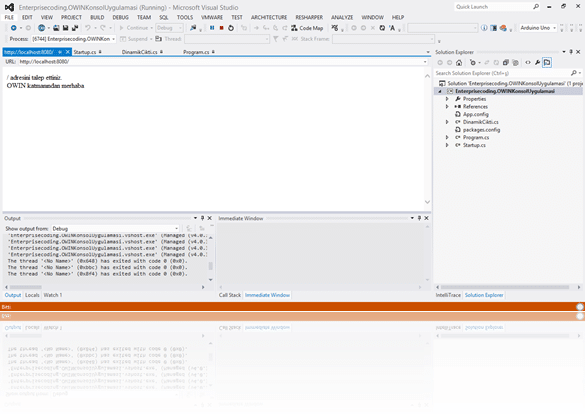Pin the Solution Explorer panel
Screen dimensions: 585x414
coord(571,52)
